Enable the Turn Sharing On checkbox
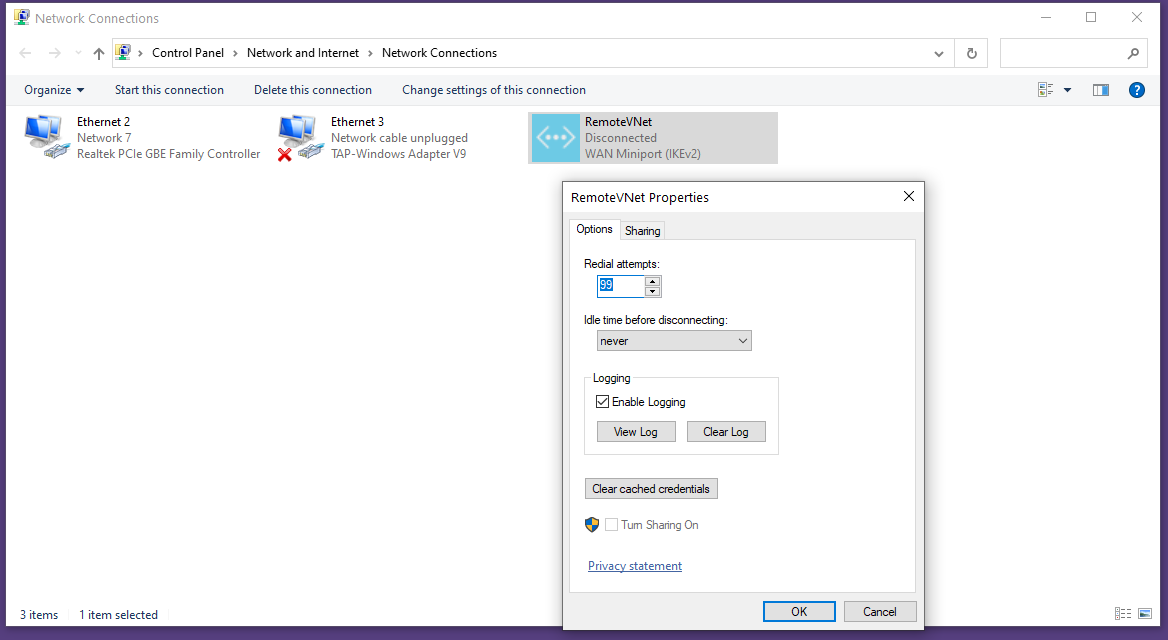The width and height of the screenshot is (1168, 640). point(611,524)
